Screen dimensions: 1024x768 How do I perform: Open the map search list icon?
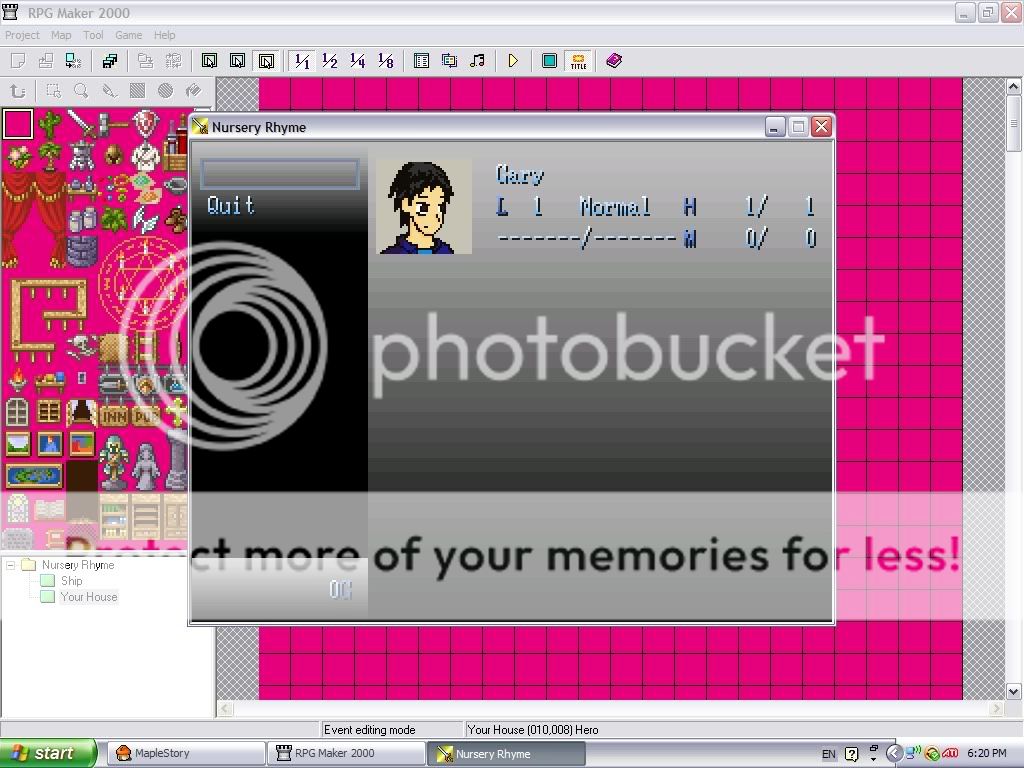[x=421, y=61]
